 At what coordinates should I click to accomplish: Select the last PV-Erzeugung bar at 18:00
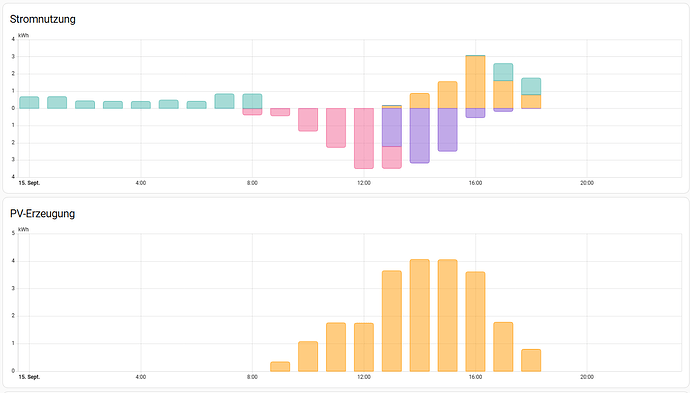click(531, 360)
